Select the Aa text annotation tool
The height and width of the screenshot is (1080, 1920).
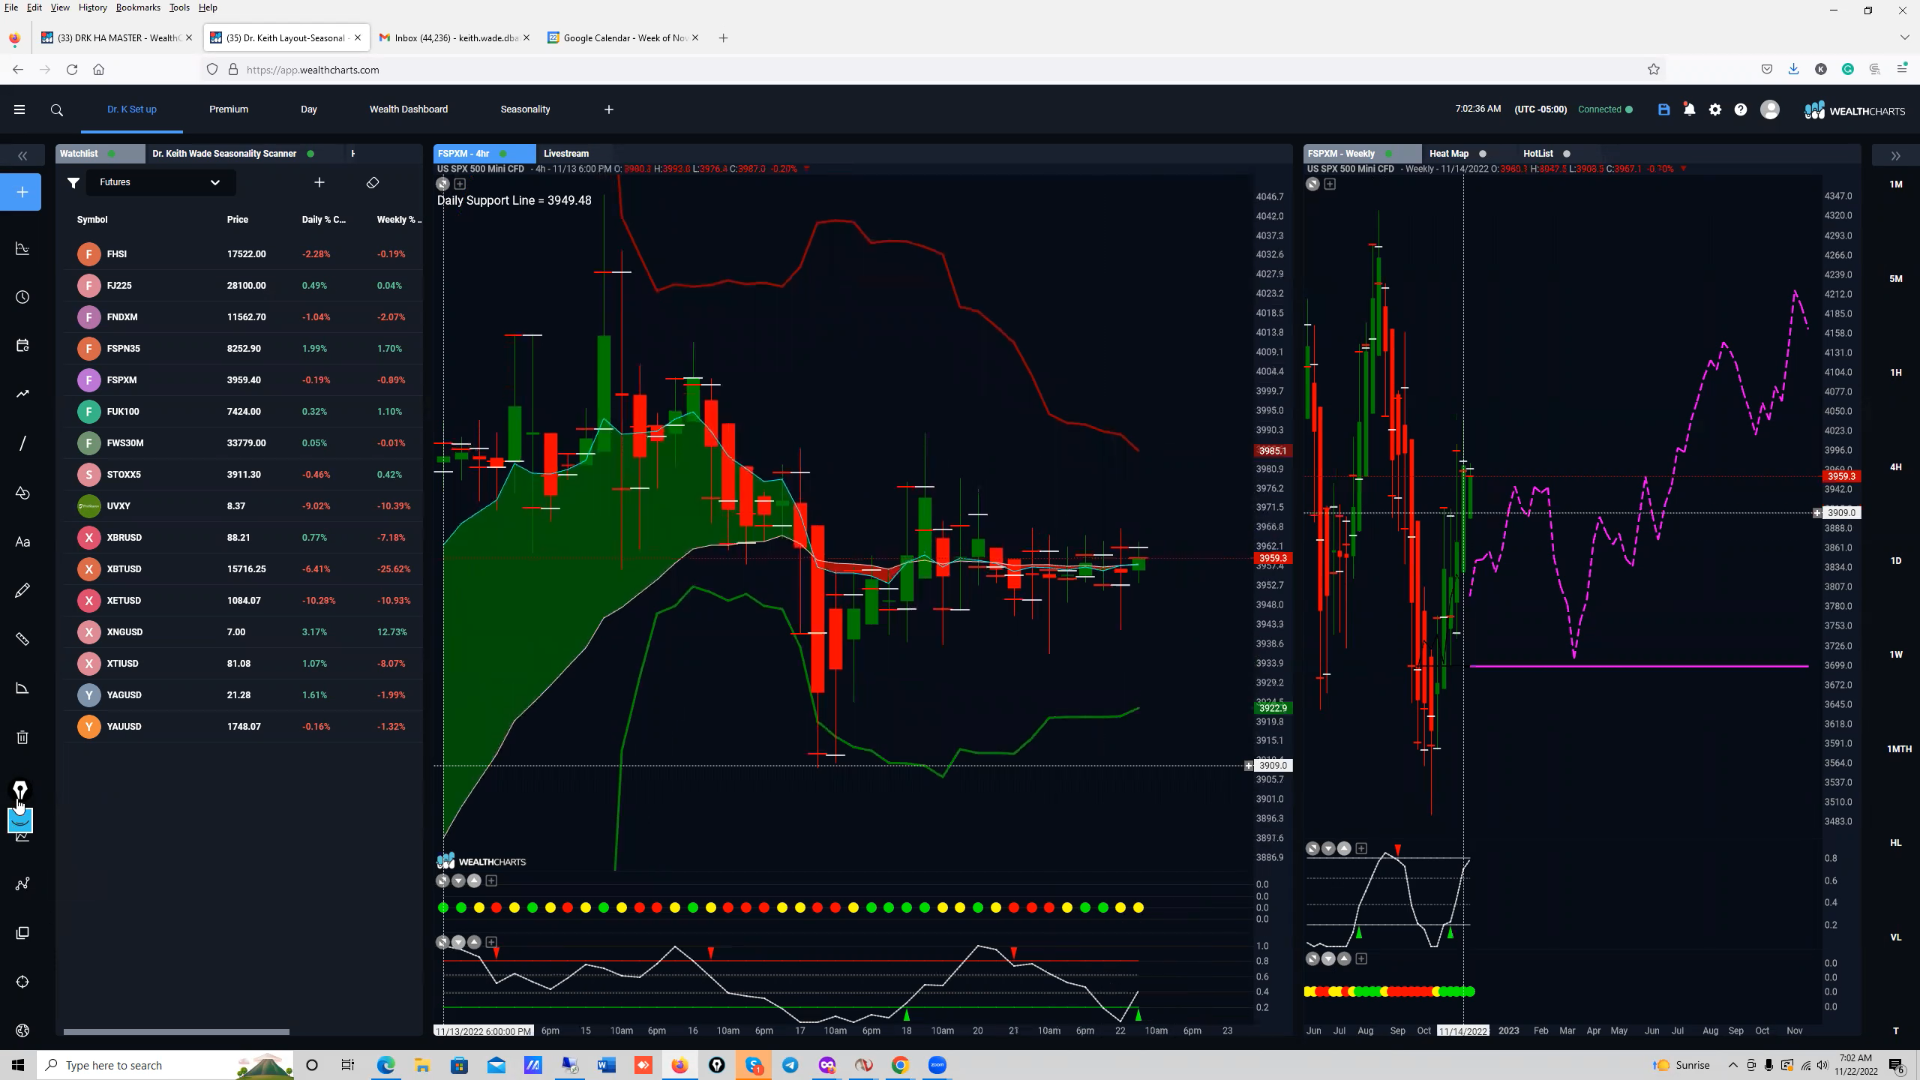pyautogui.click(x=22, y=542)
